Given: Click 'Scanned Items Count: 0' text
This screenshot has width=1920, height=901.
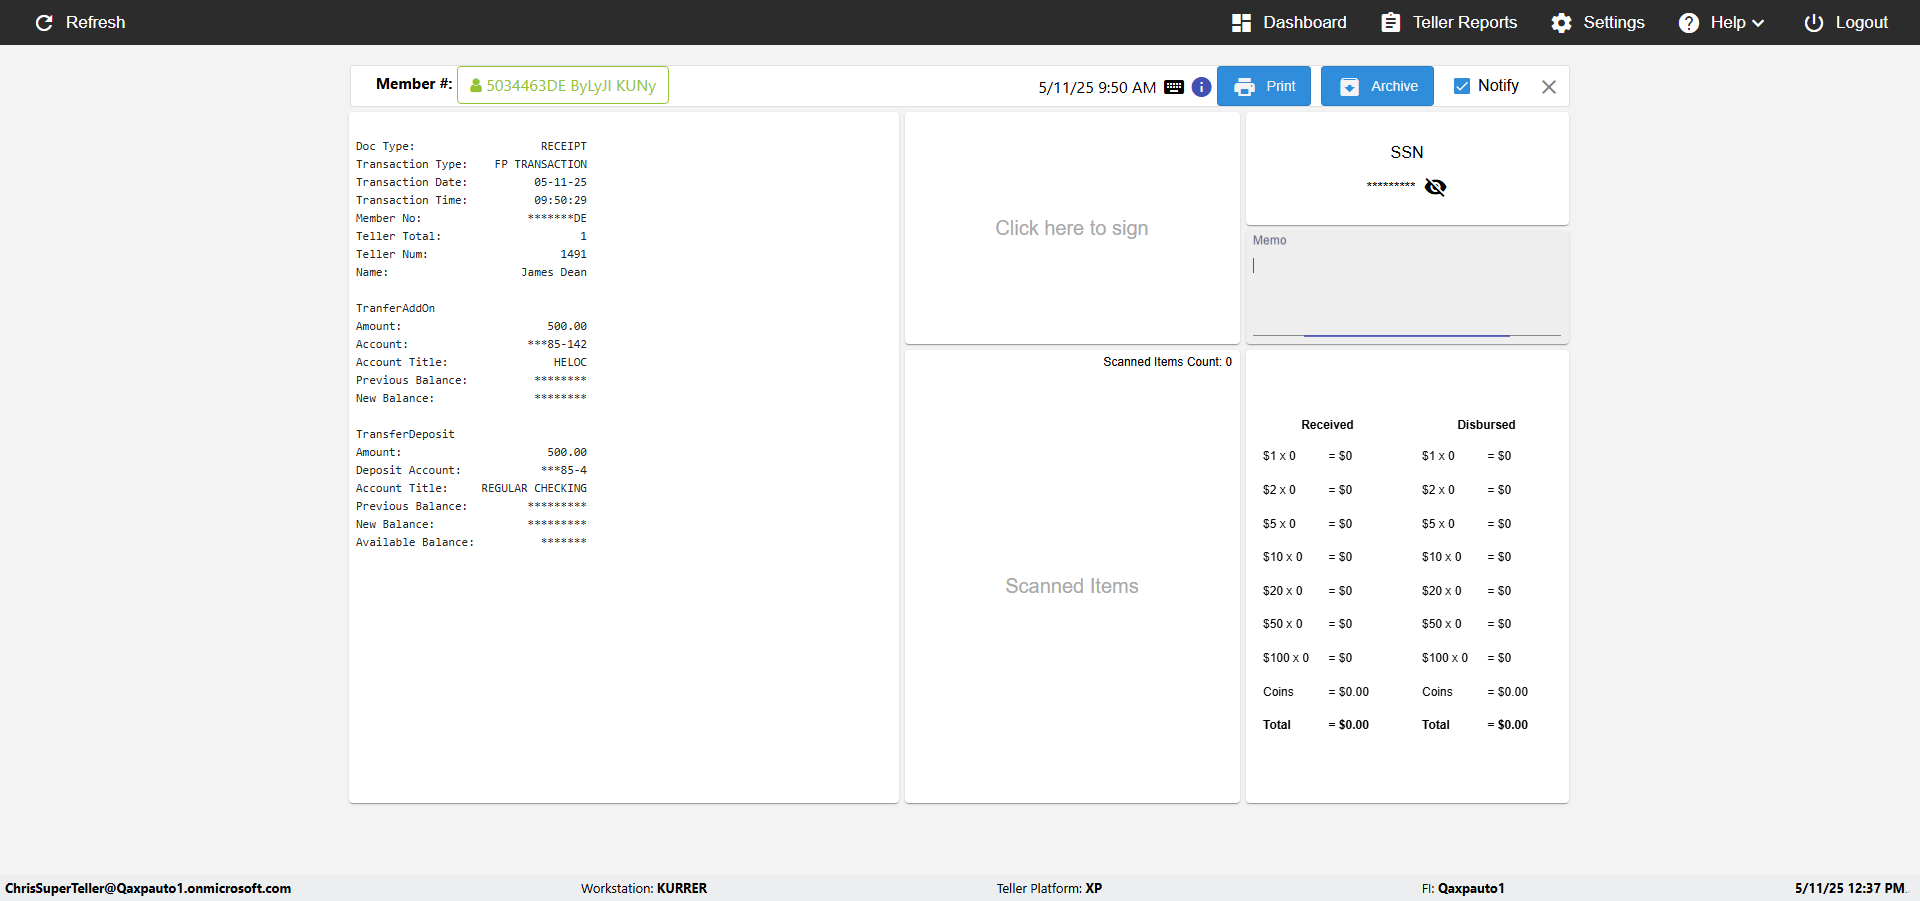Looking at the screenshot, I should tap(1168, 362).
